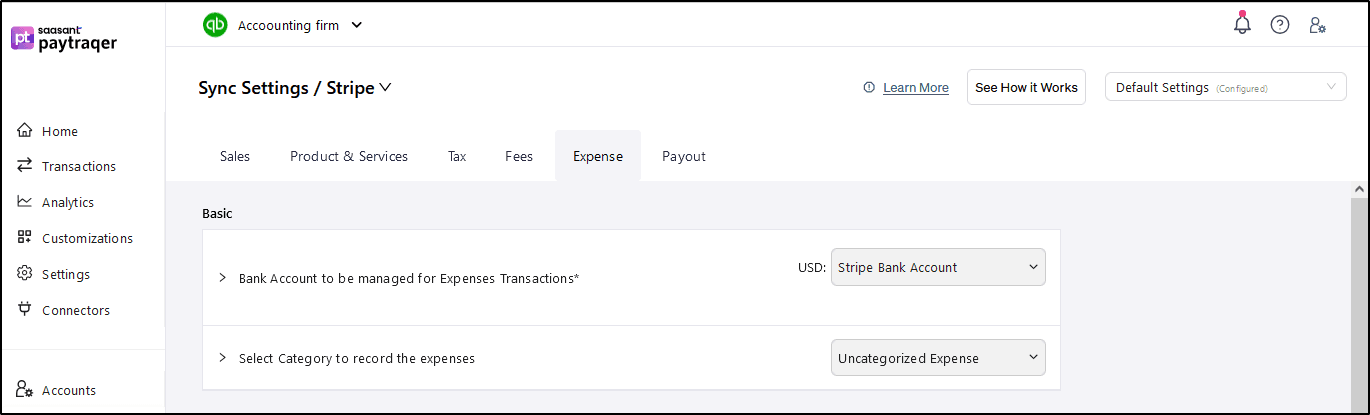Screen dimensions: 1370x415
Task: Click the Paytraqer logo icon
Action: (23, 38)
